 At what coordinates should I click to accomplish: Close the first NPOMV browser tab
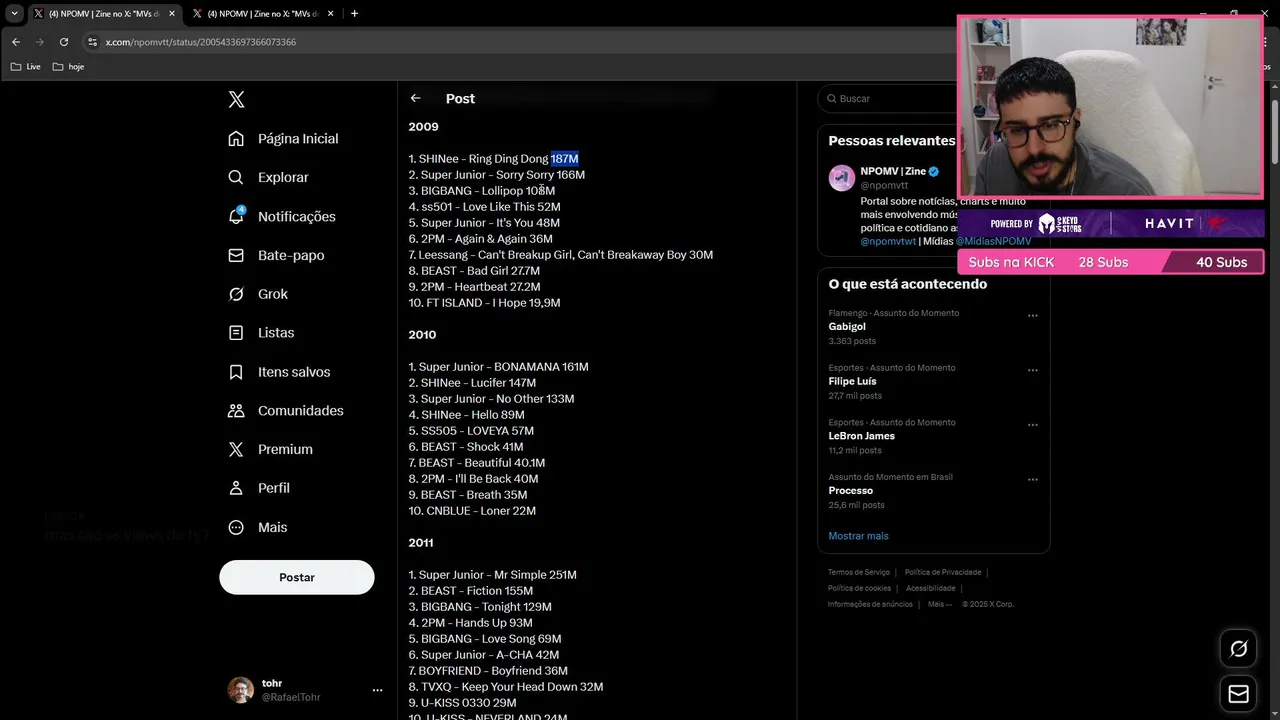click(171, 14)
